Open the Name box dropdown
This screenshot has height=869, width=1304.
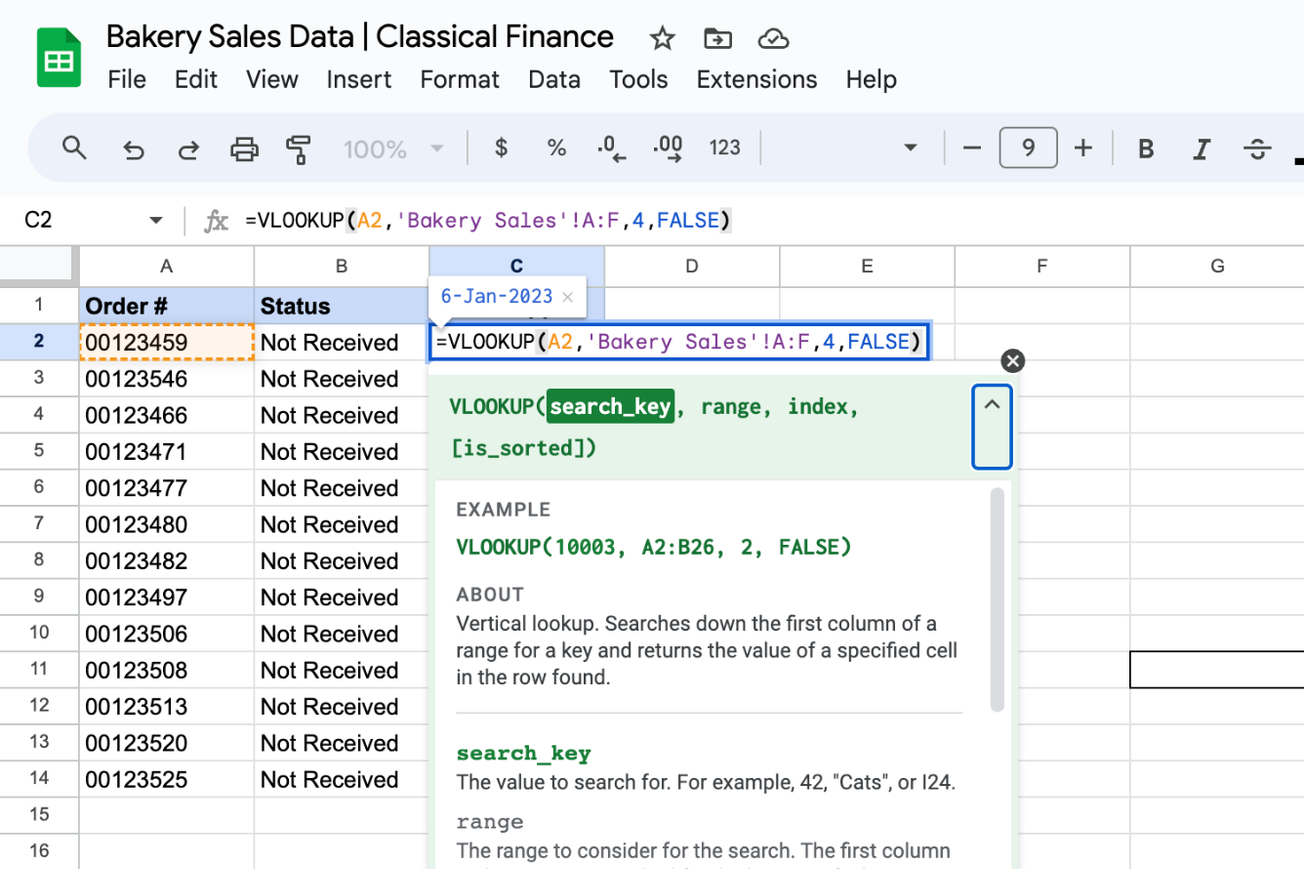point(156,220)
